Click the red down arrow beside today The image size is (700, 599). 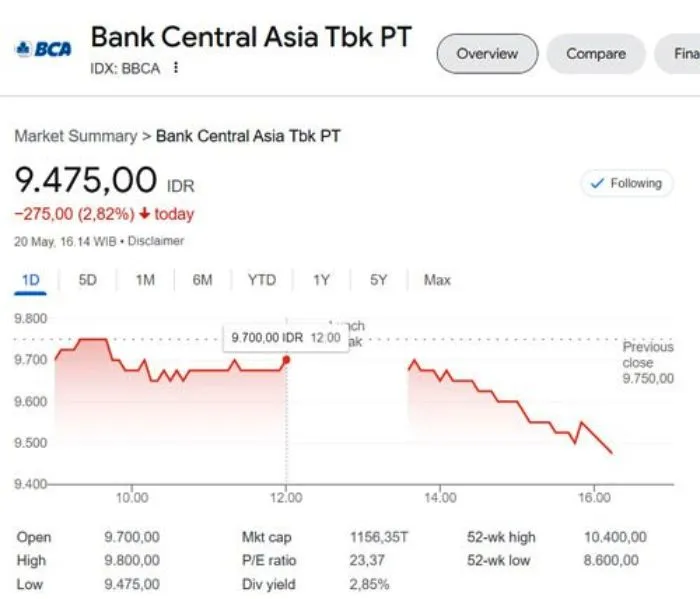click(x=145, y=214)
